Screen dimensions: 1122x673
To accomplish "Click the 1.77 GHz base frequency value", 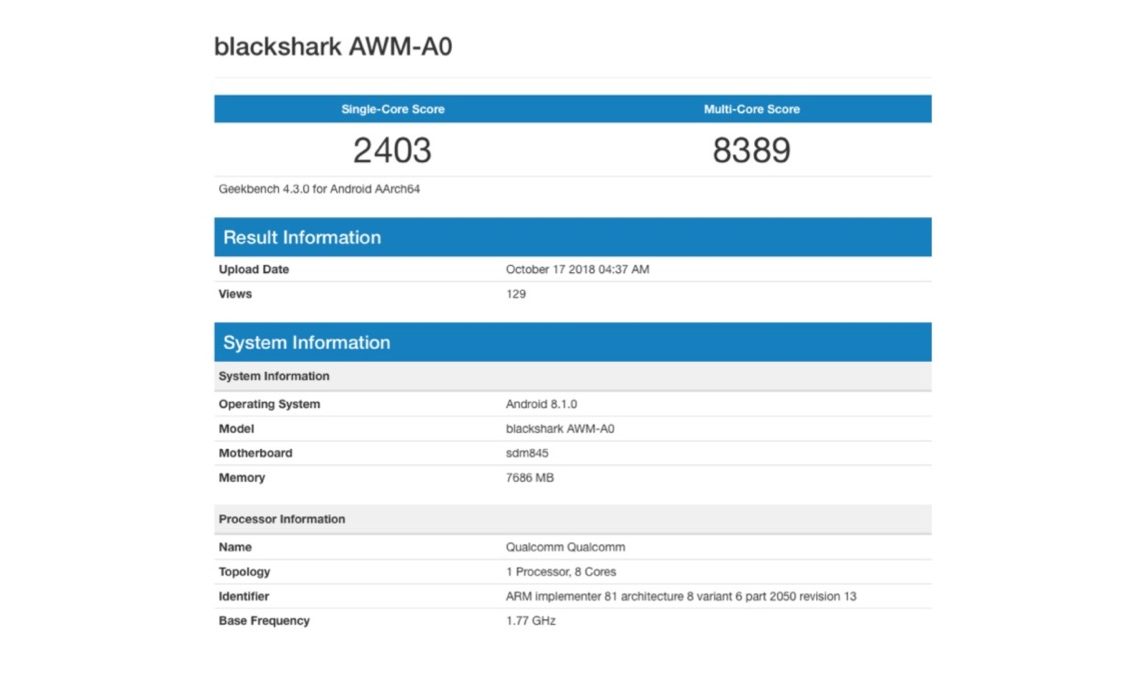I will point(530,621).
